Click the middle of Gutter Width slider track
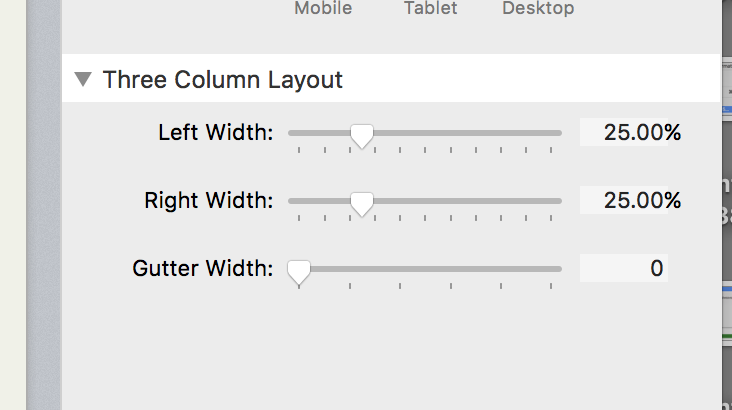Viewport: 732px width, 410px height. 425,268
